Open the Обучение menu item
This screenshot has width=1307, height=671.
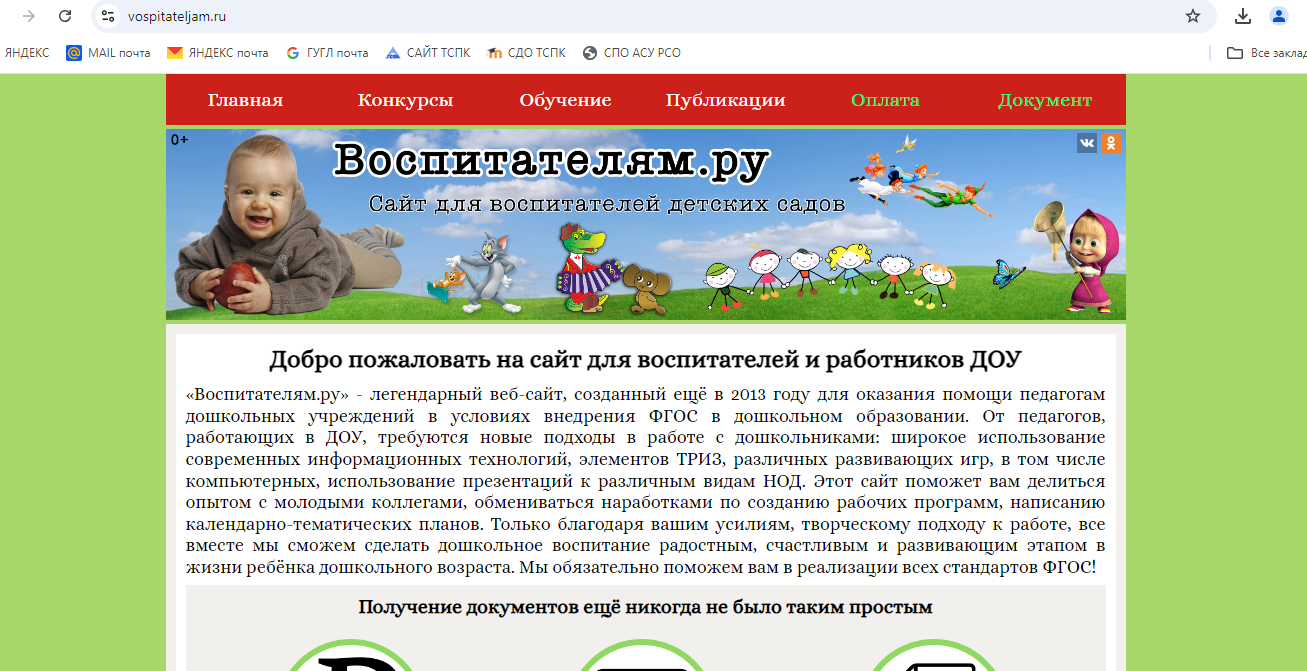(565, 100)
